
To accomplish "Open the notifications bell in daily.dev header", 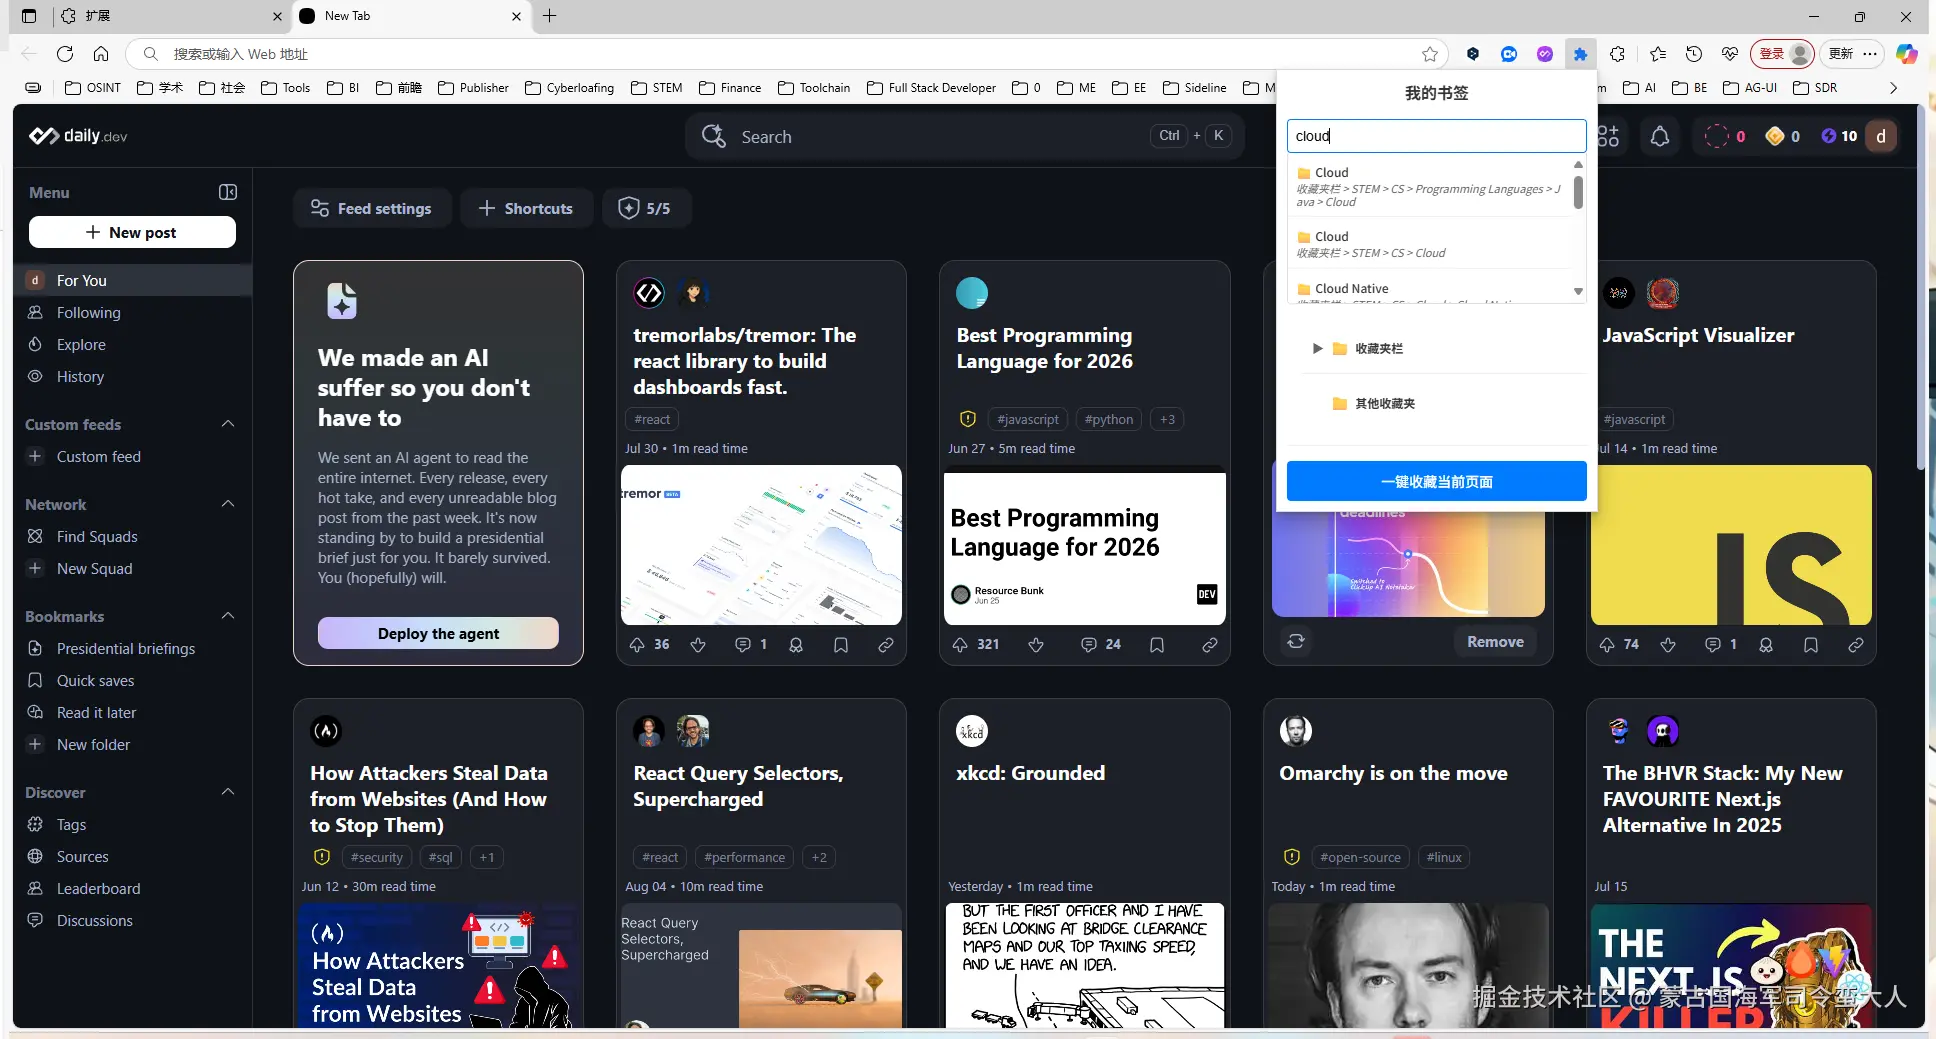I will [1660, 136].
